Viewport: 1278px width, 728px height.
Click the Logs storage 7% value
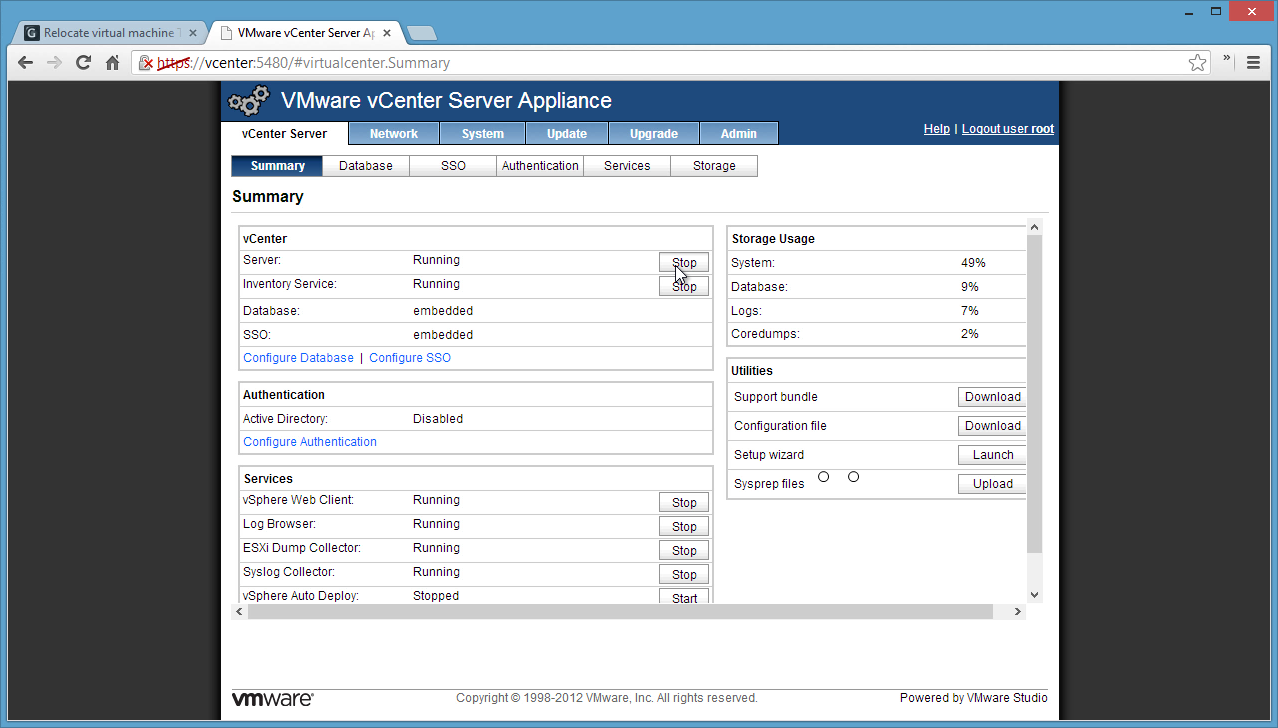(x=969, y=311)
